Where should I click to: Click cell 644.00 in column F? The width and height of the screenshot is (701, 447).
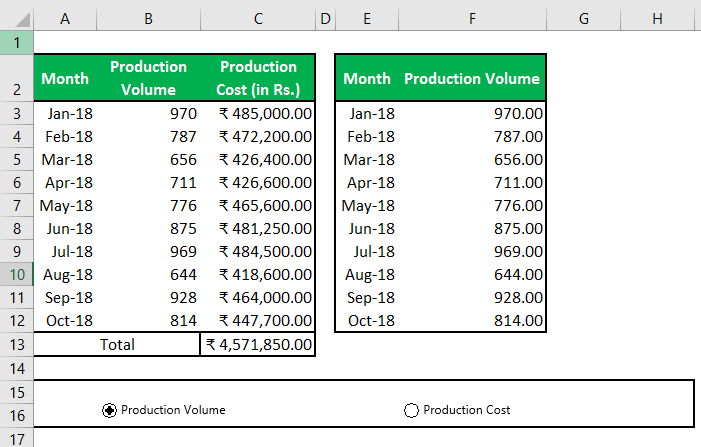click(472, 274)
